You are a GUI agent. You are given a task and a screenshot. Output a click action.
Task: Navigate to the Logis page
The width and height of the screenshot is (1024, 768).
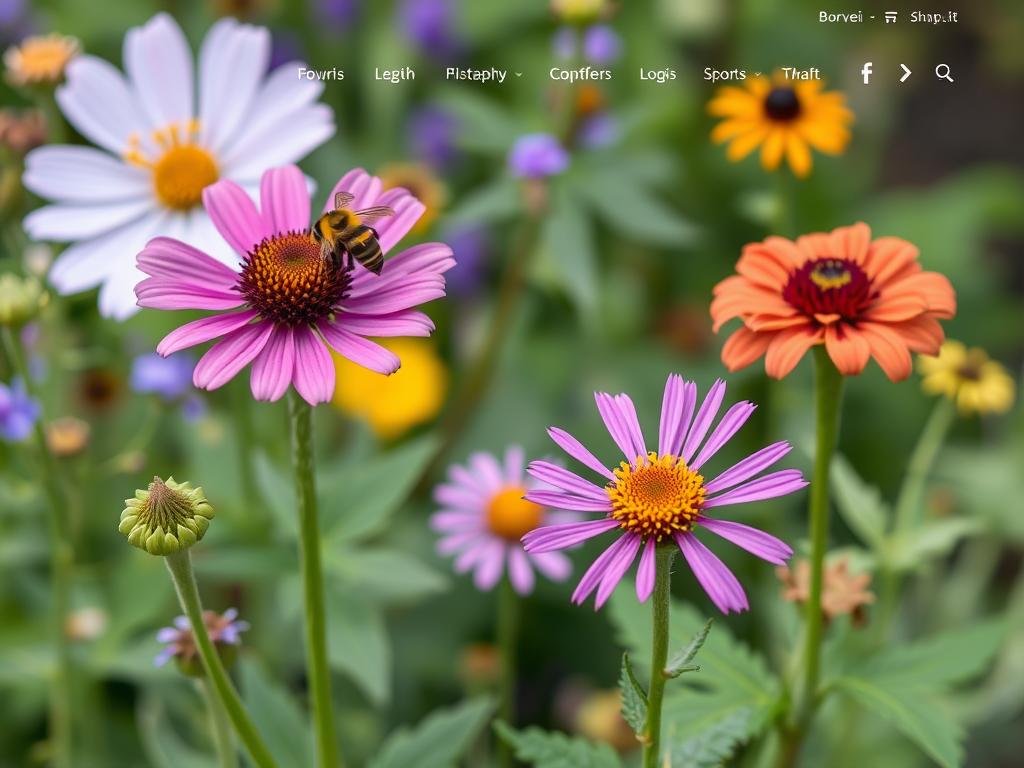click(658, 74)
